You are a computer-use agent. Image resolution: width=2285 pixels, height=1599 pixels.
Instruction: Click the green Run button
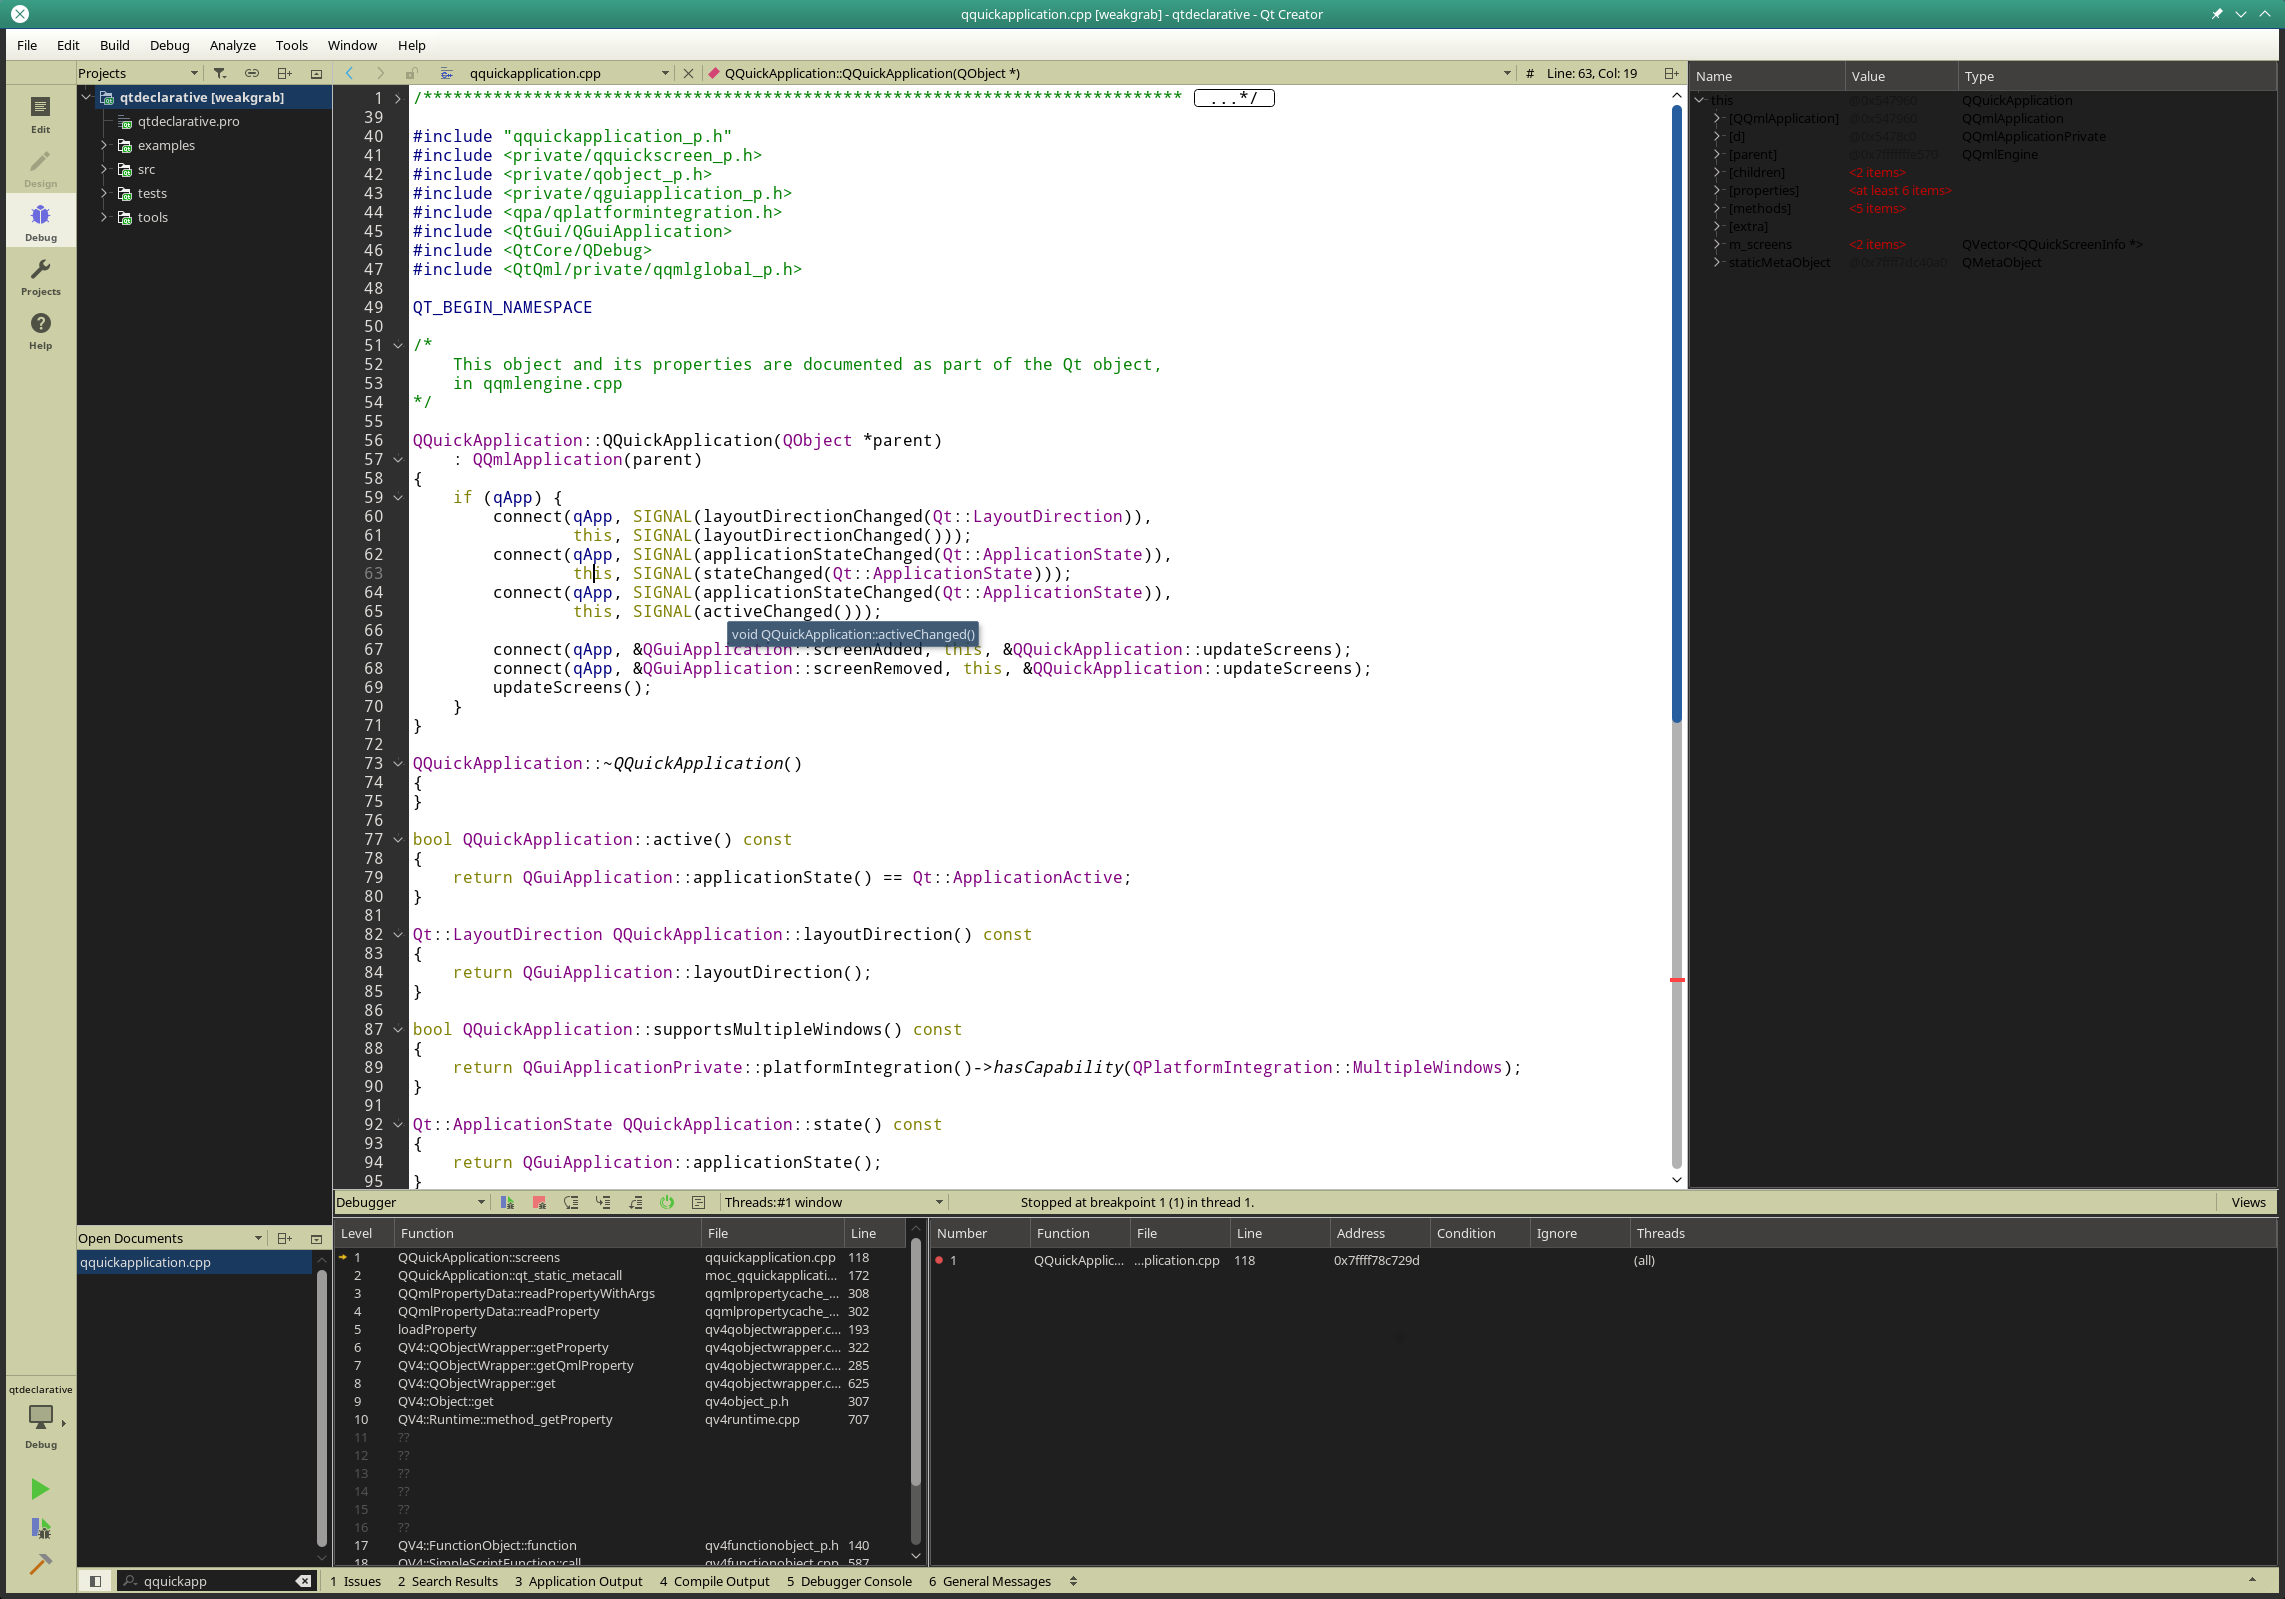[40, 1489]
